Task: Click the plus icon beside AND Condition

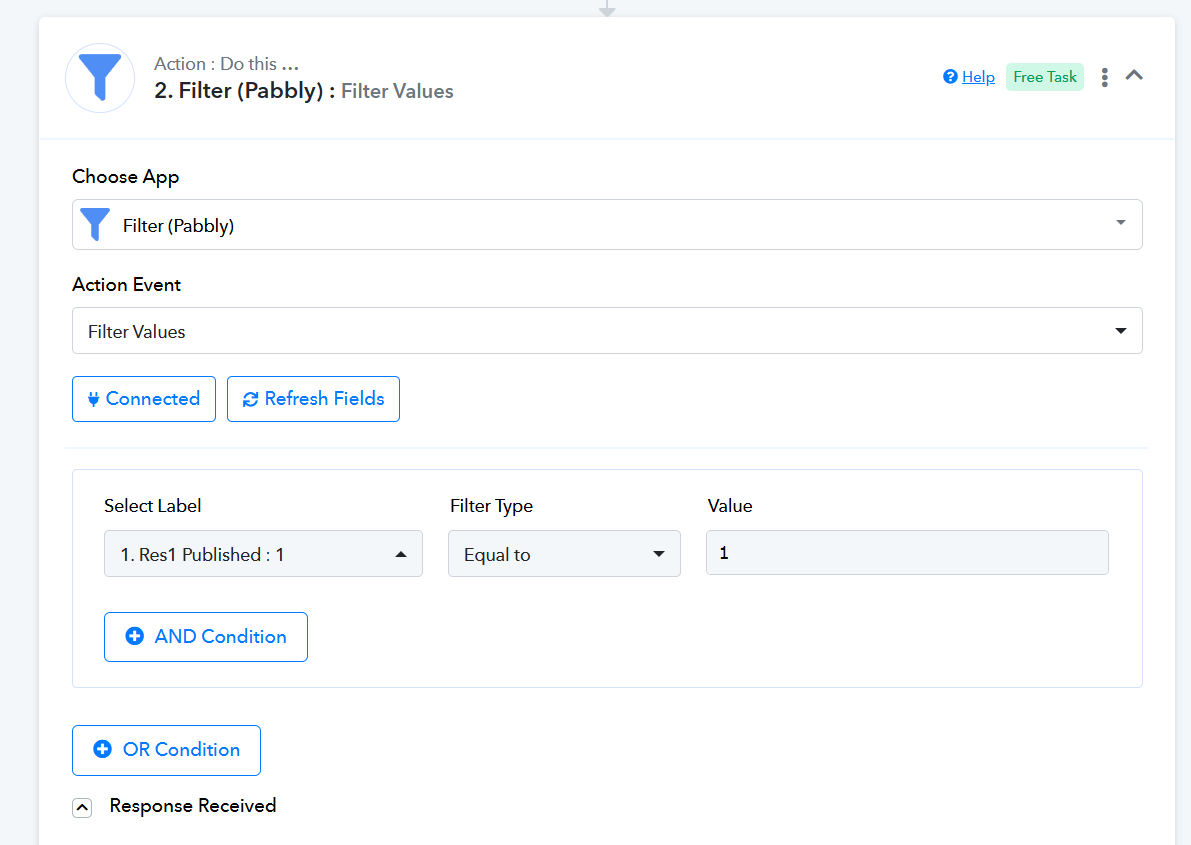Action: click(x=135, y=637)
